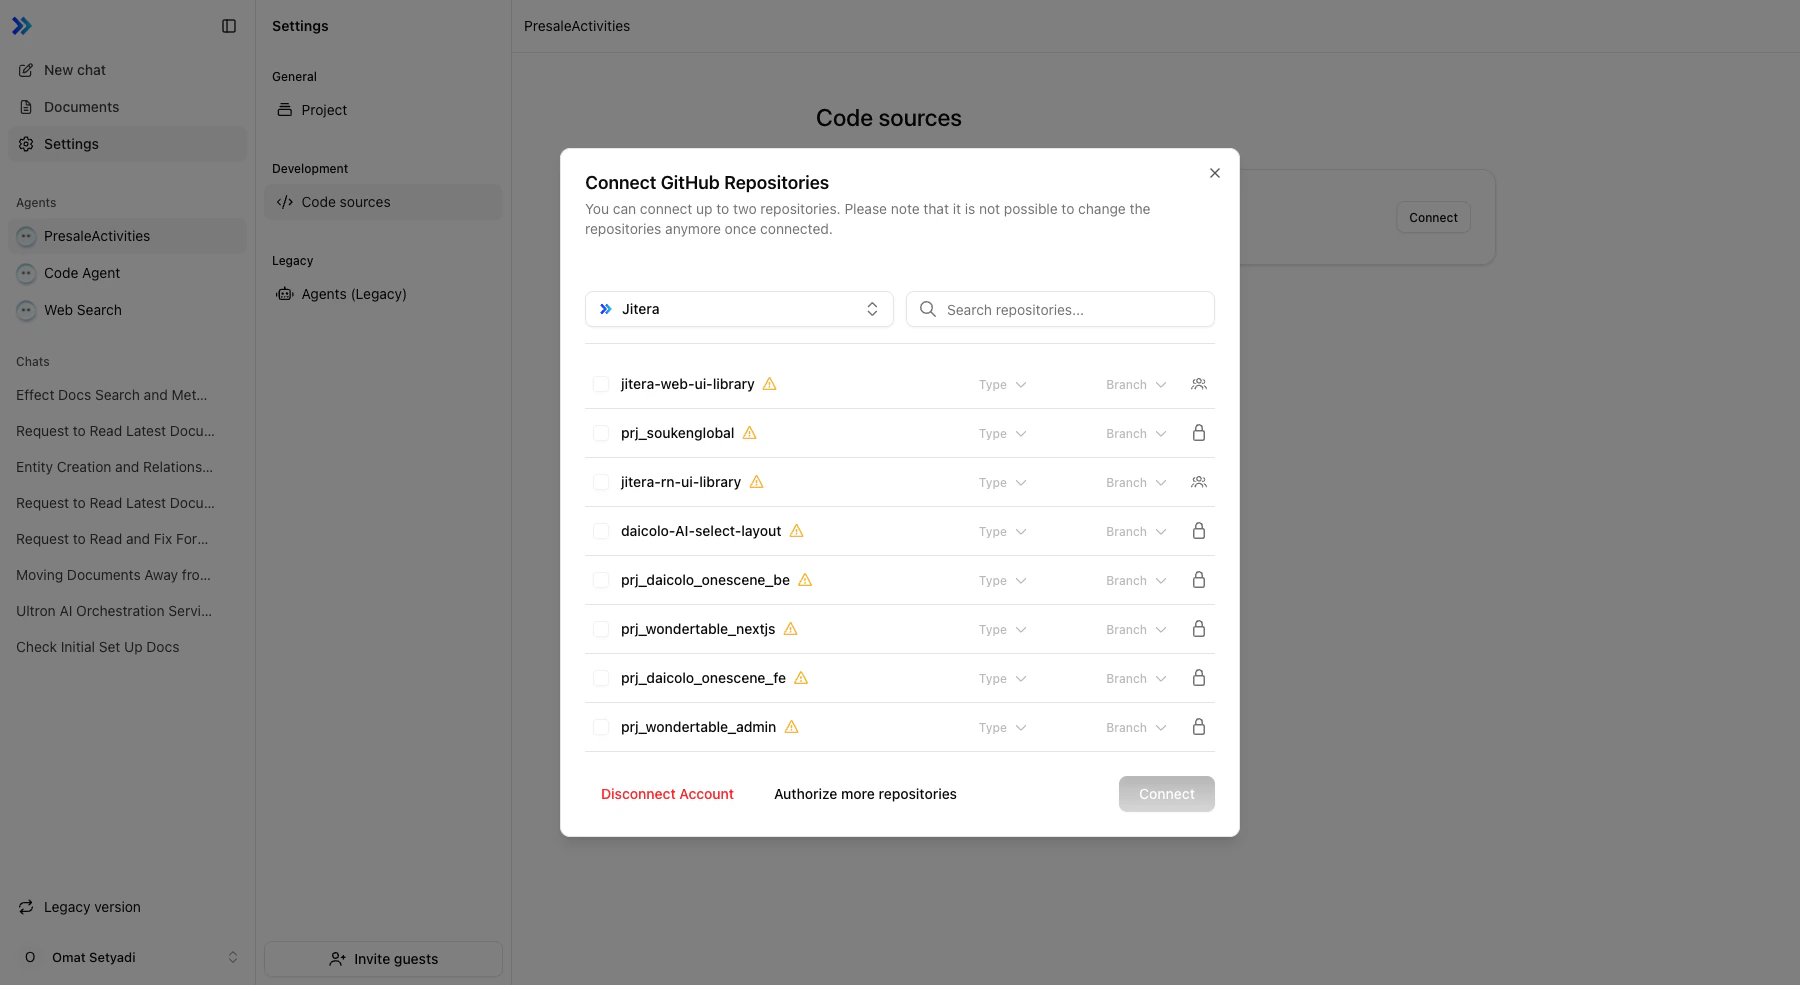
Task: Click the warning icon next to jitera-rn-ui-library
Action: click(757, 482)
